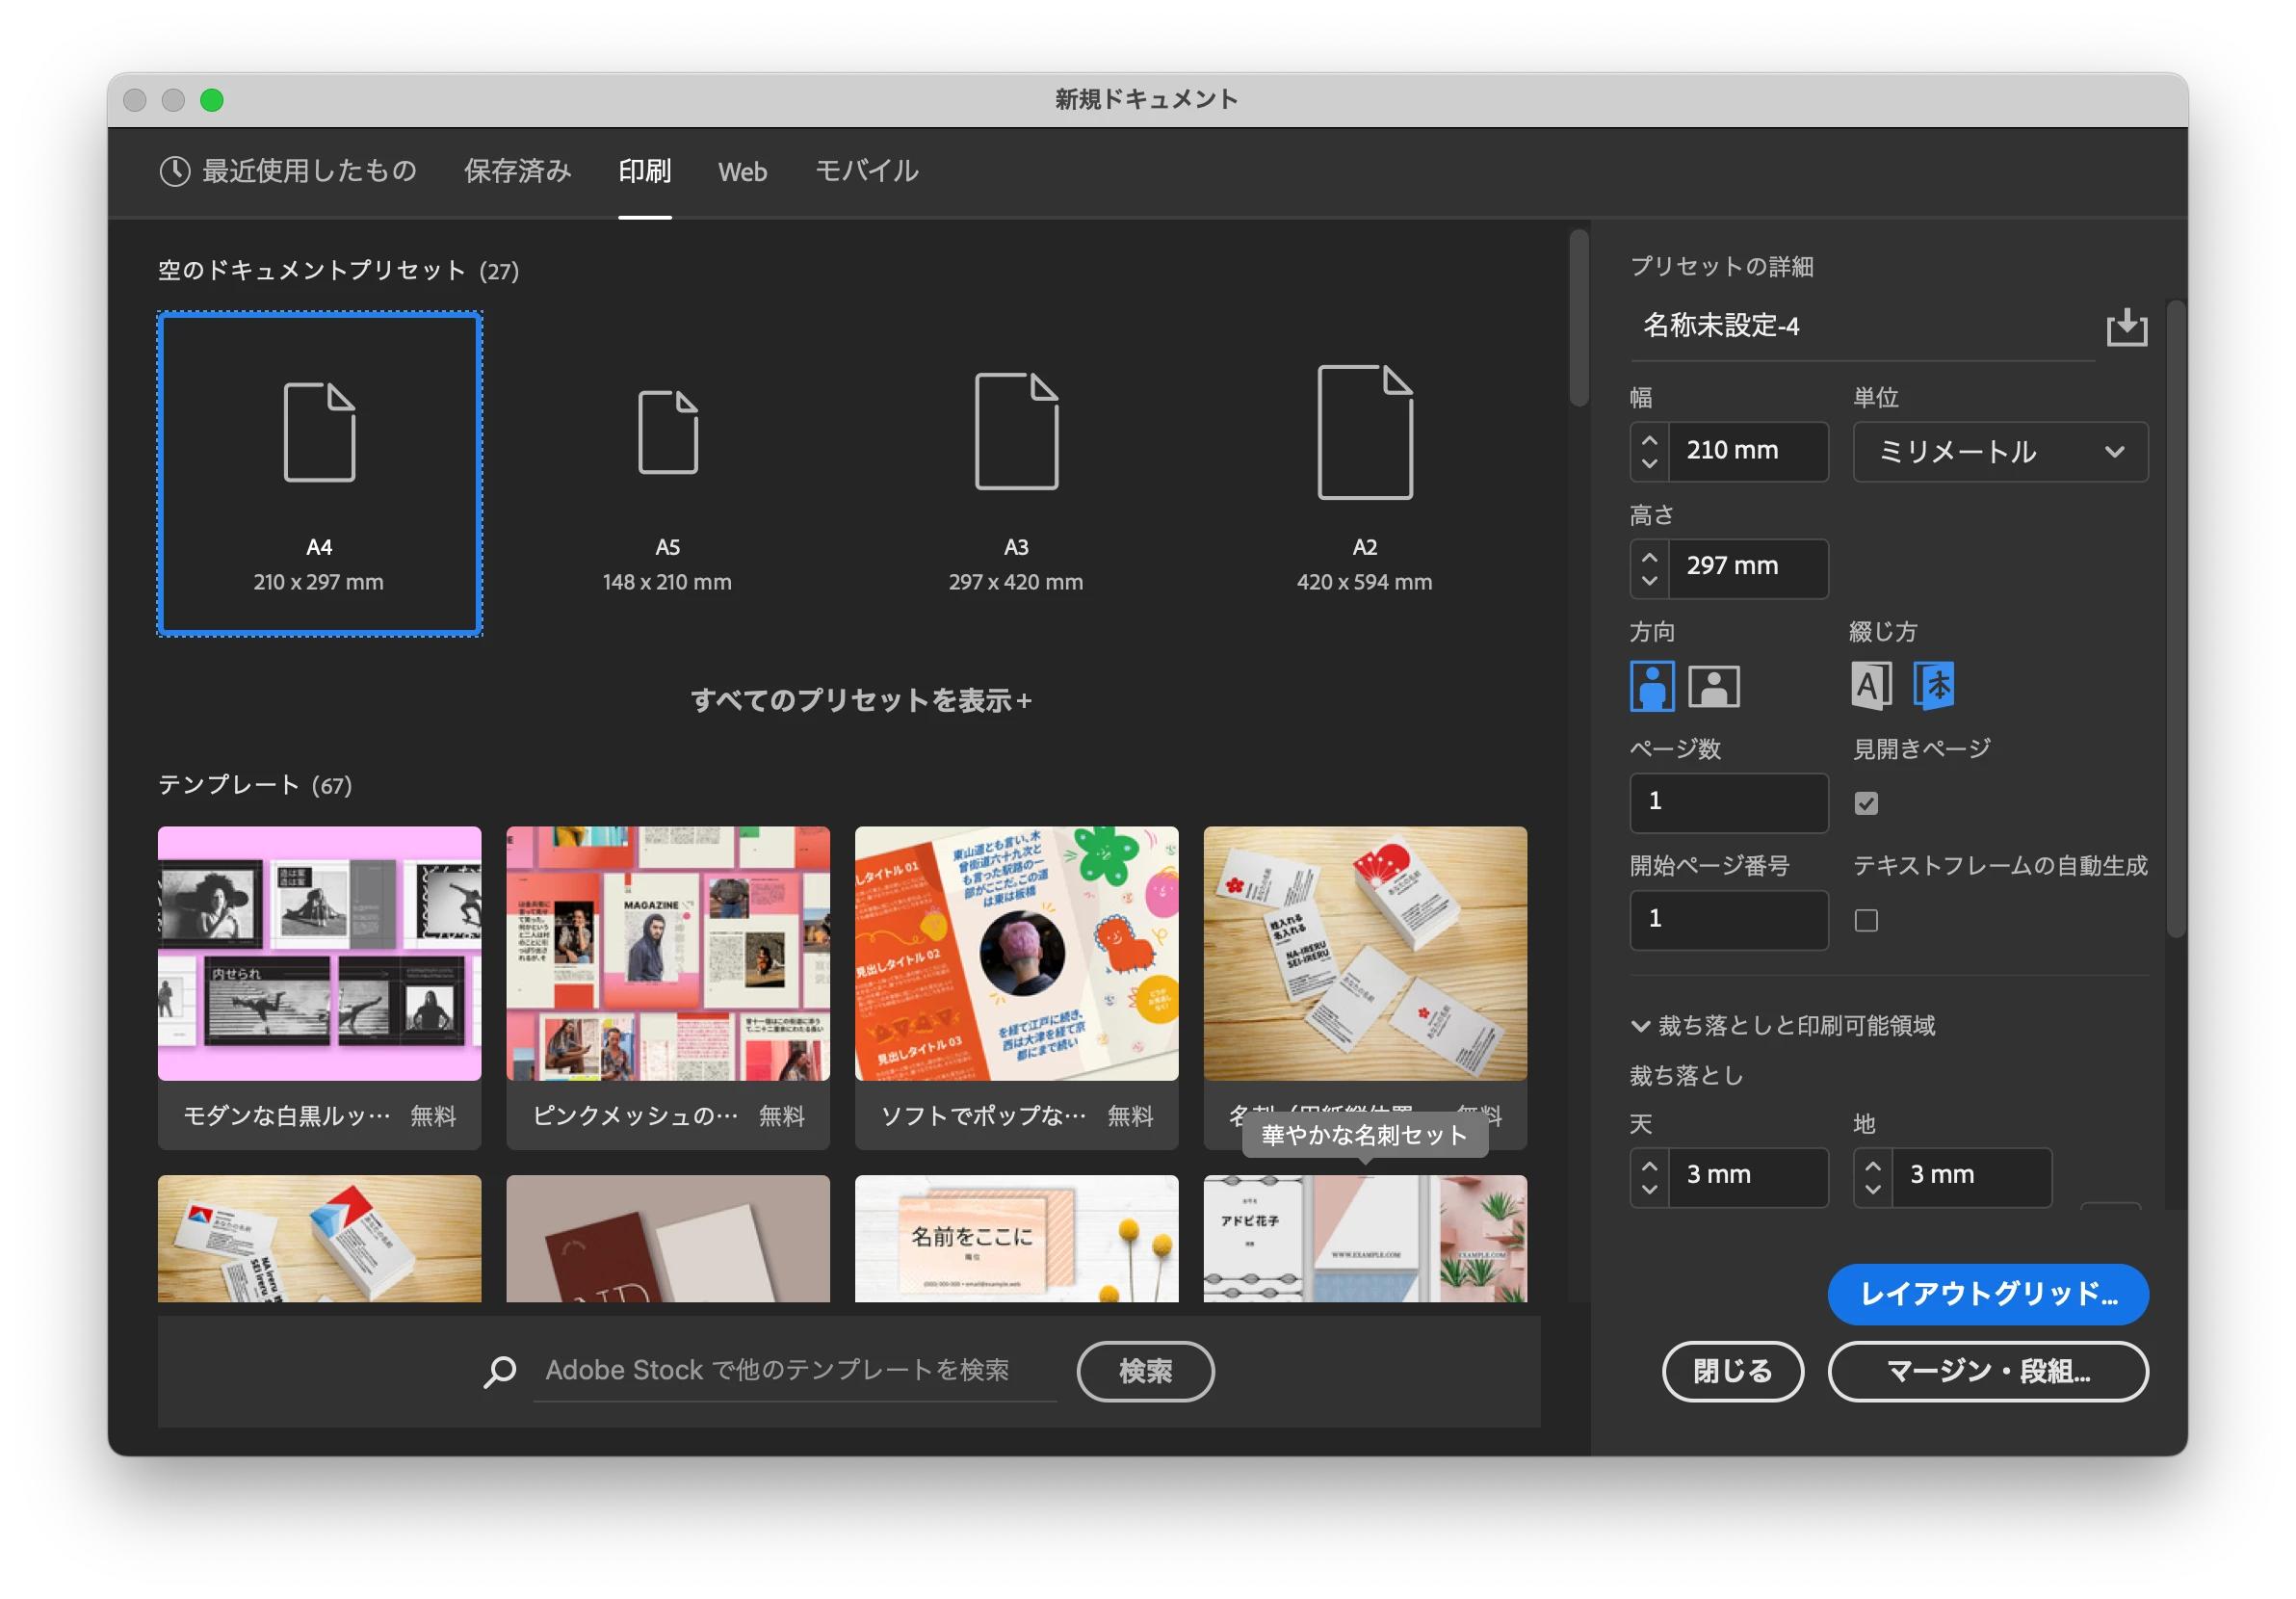Click the magnifier search icon
The image size is (2296, 1599).
point(500,1371)
